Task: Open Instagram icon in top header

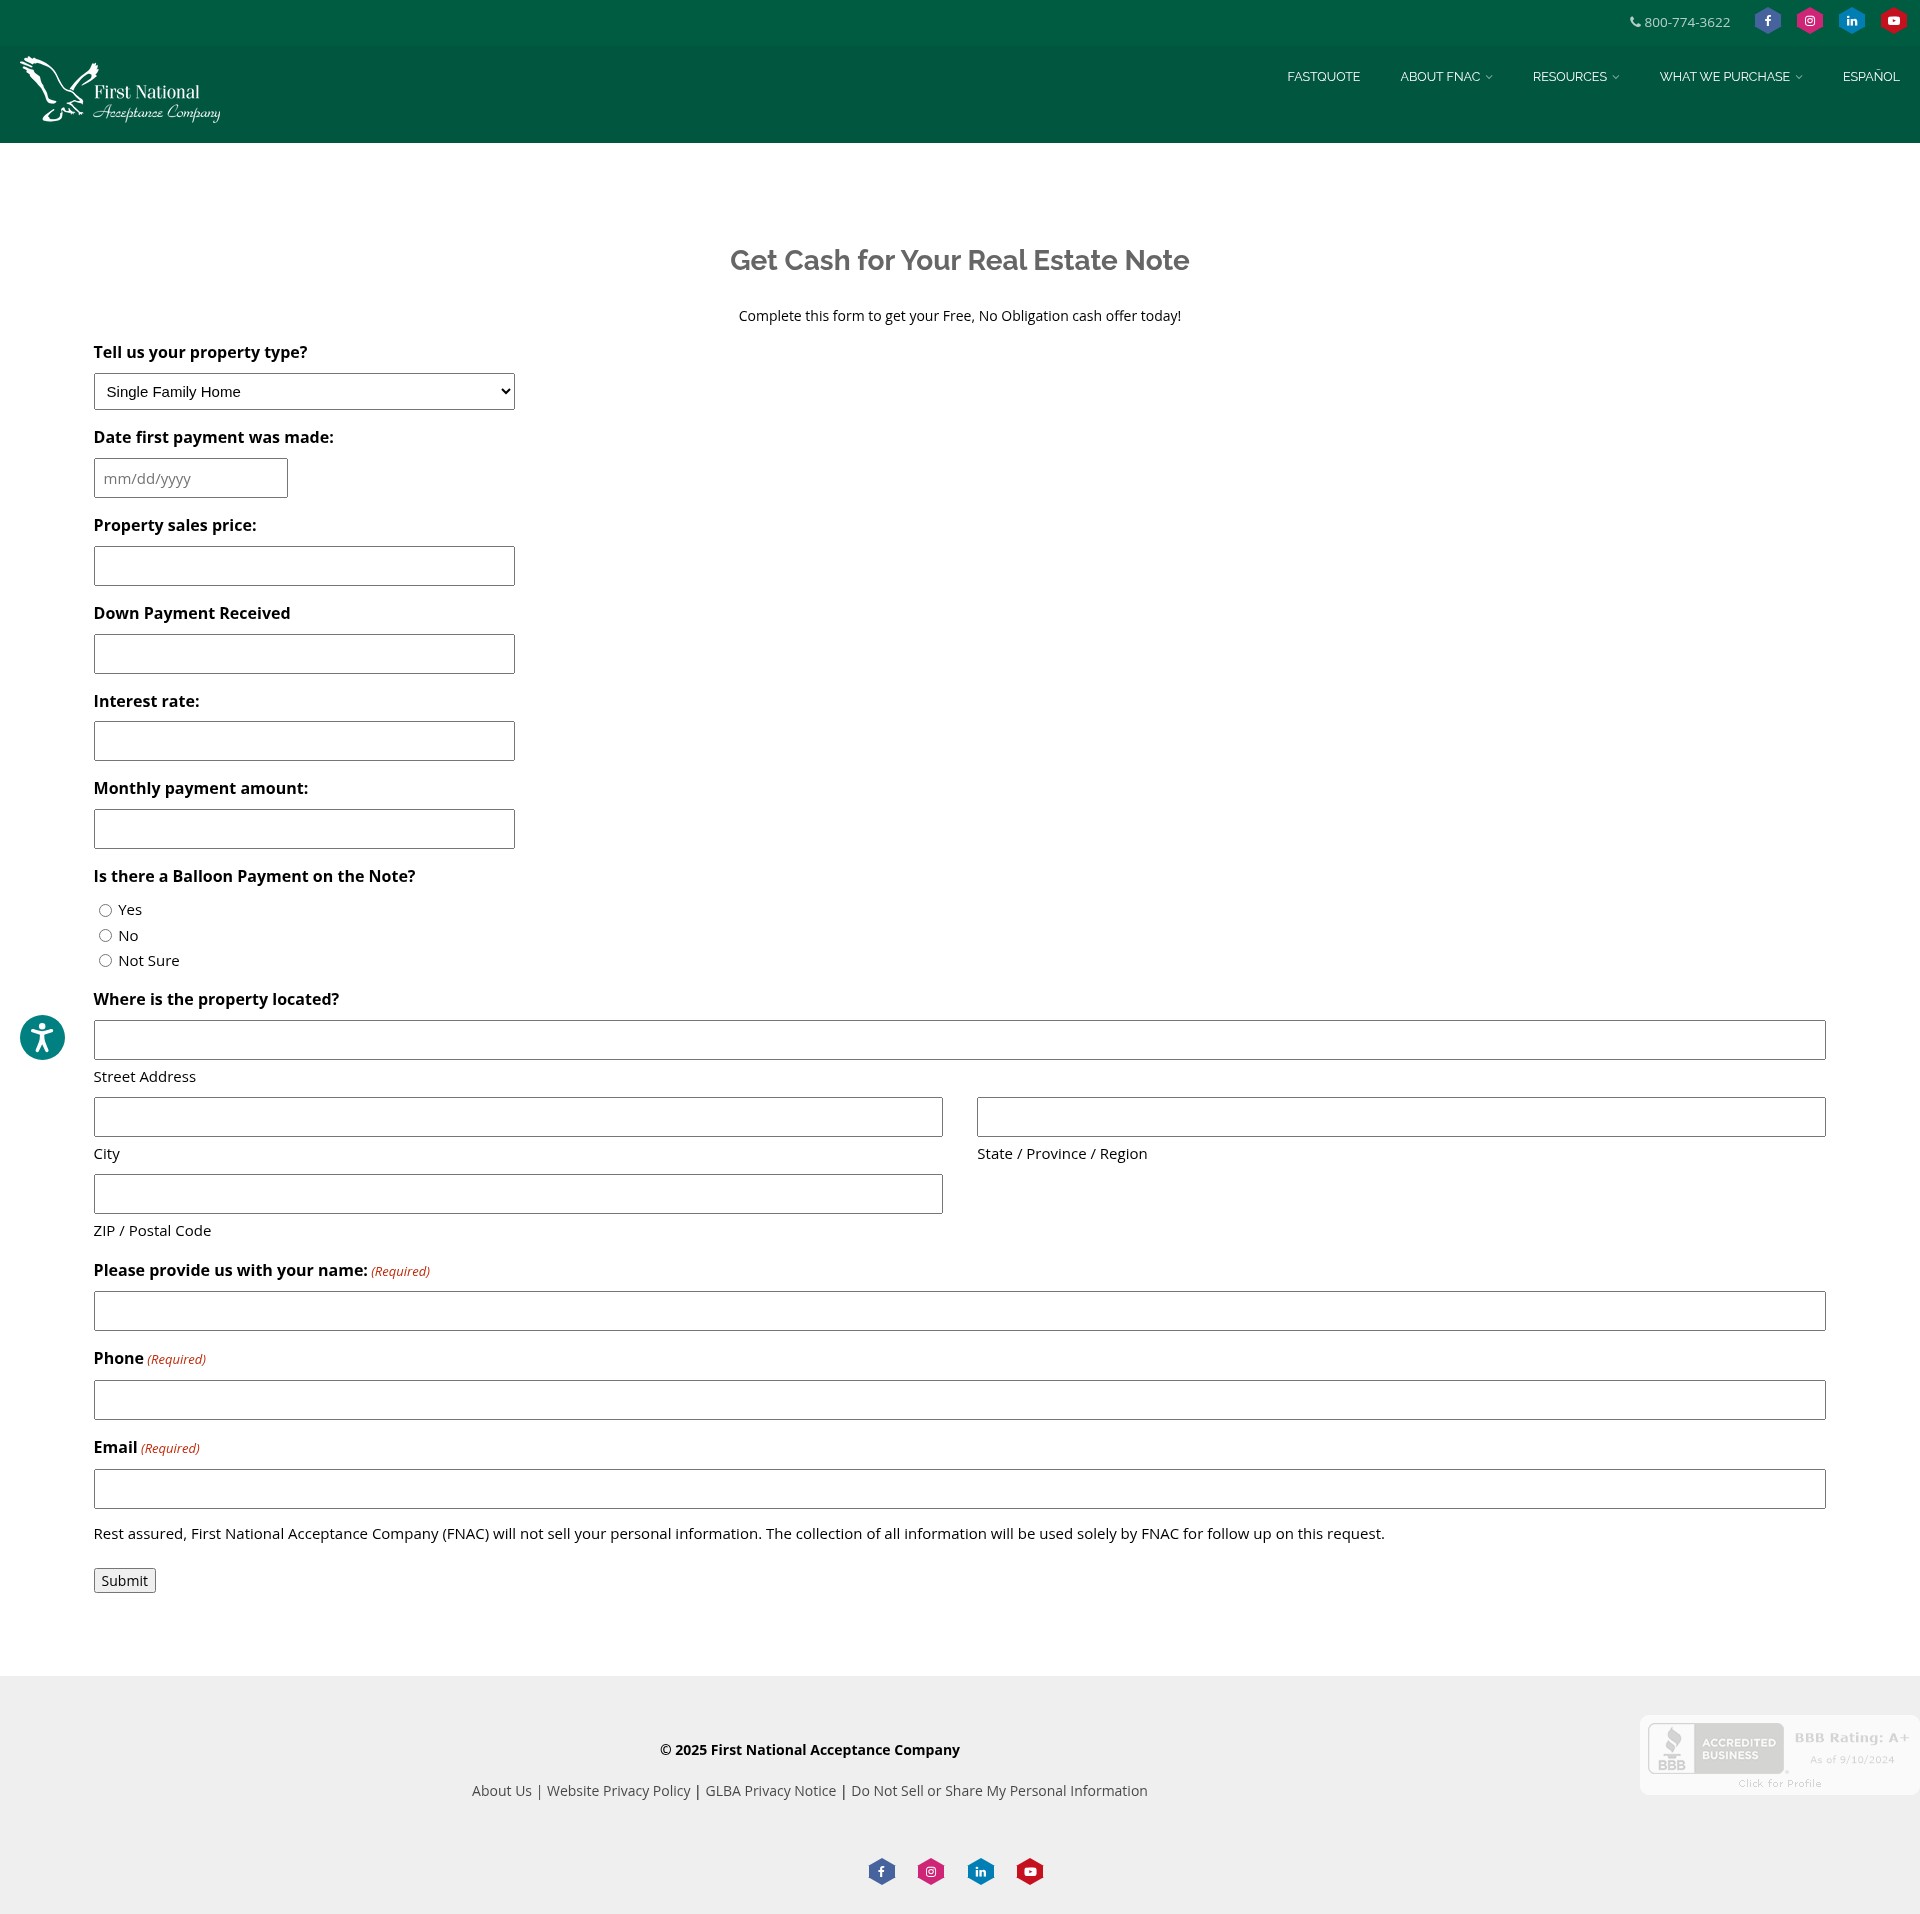Action: coord(1809,21)
